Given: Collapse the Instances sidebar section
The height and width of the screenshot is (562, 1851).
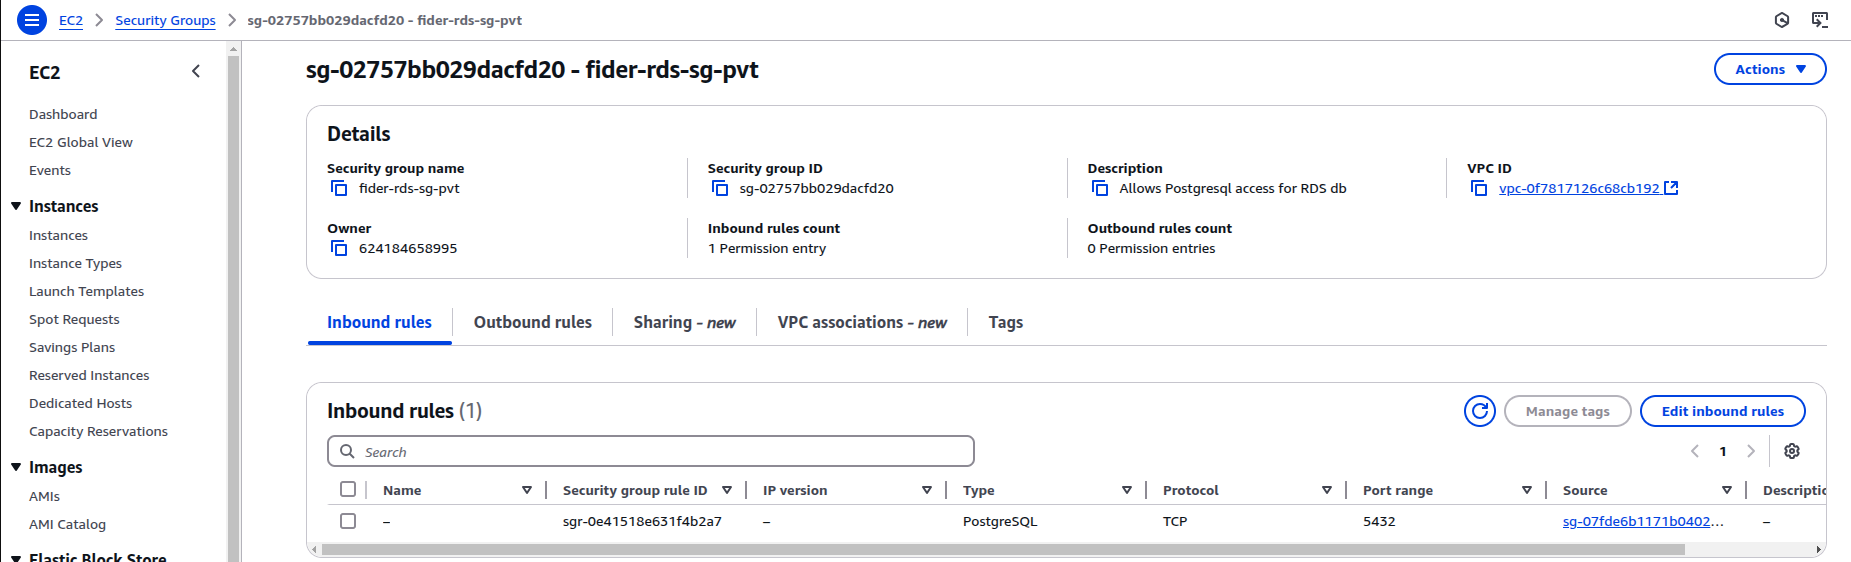Looking at the screenshot, I should click(x=16, y=206).
